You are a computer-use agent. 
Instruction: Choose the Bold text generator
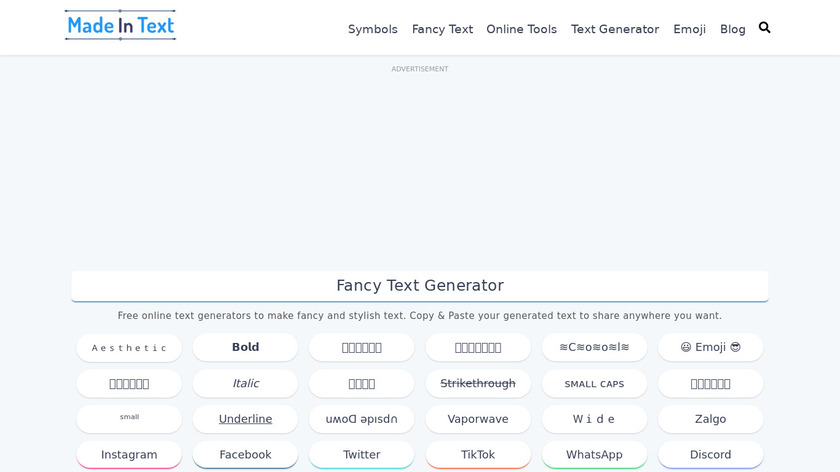(x=245, y=347)
